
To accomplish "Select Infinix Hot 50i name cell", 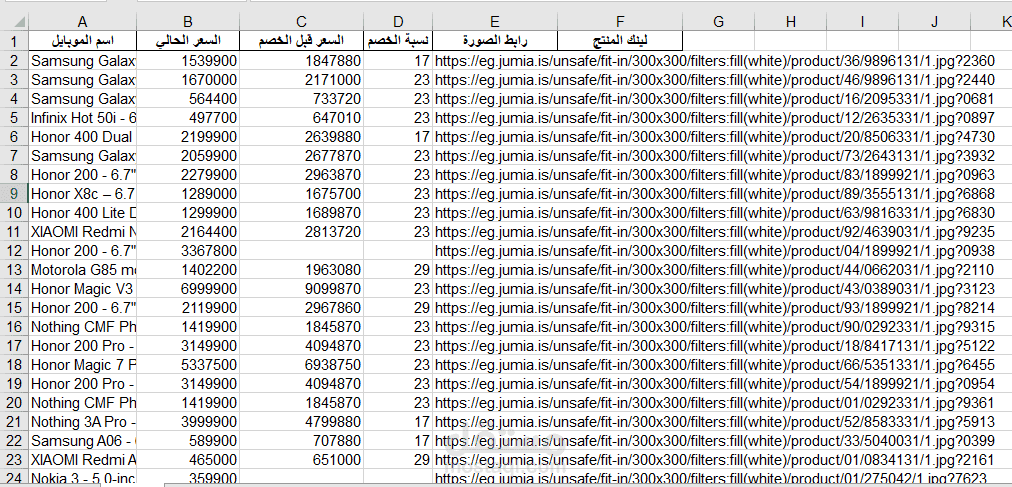I will [83, 119].
